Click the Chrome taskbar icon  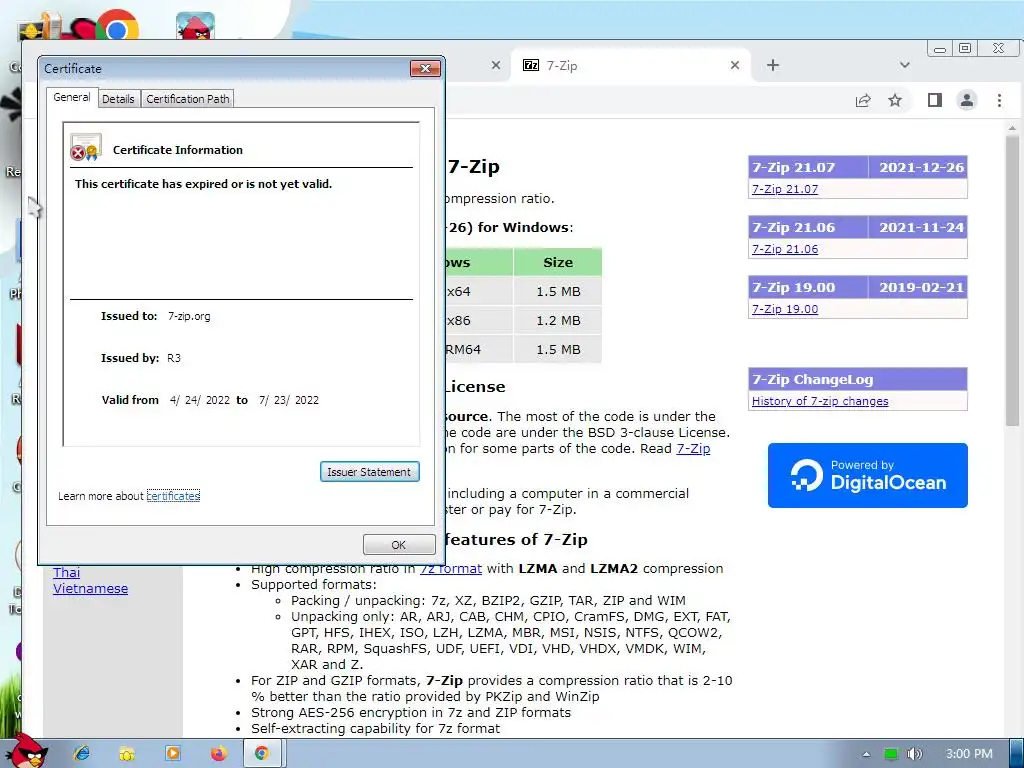coord(263,753)
